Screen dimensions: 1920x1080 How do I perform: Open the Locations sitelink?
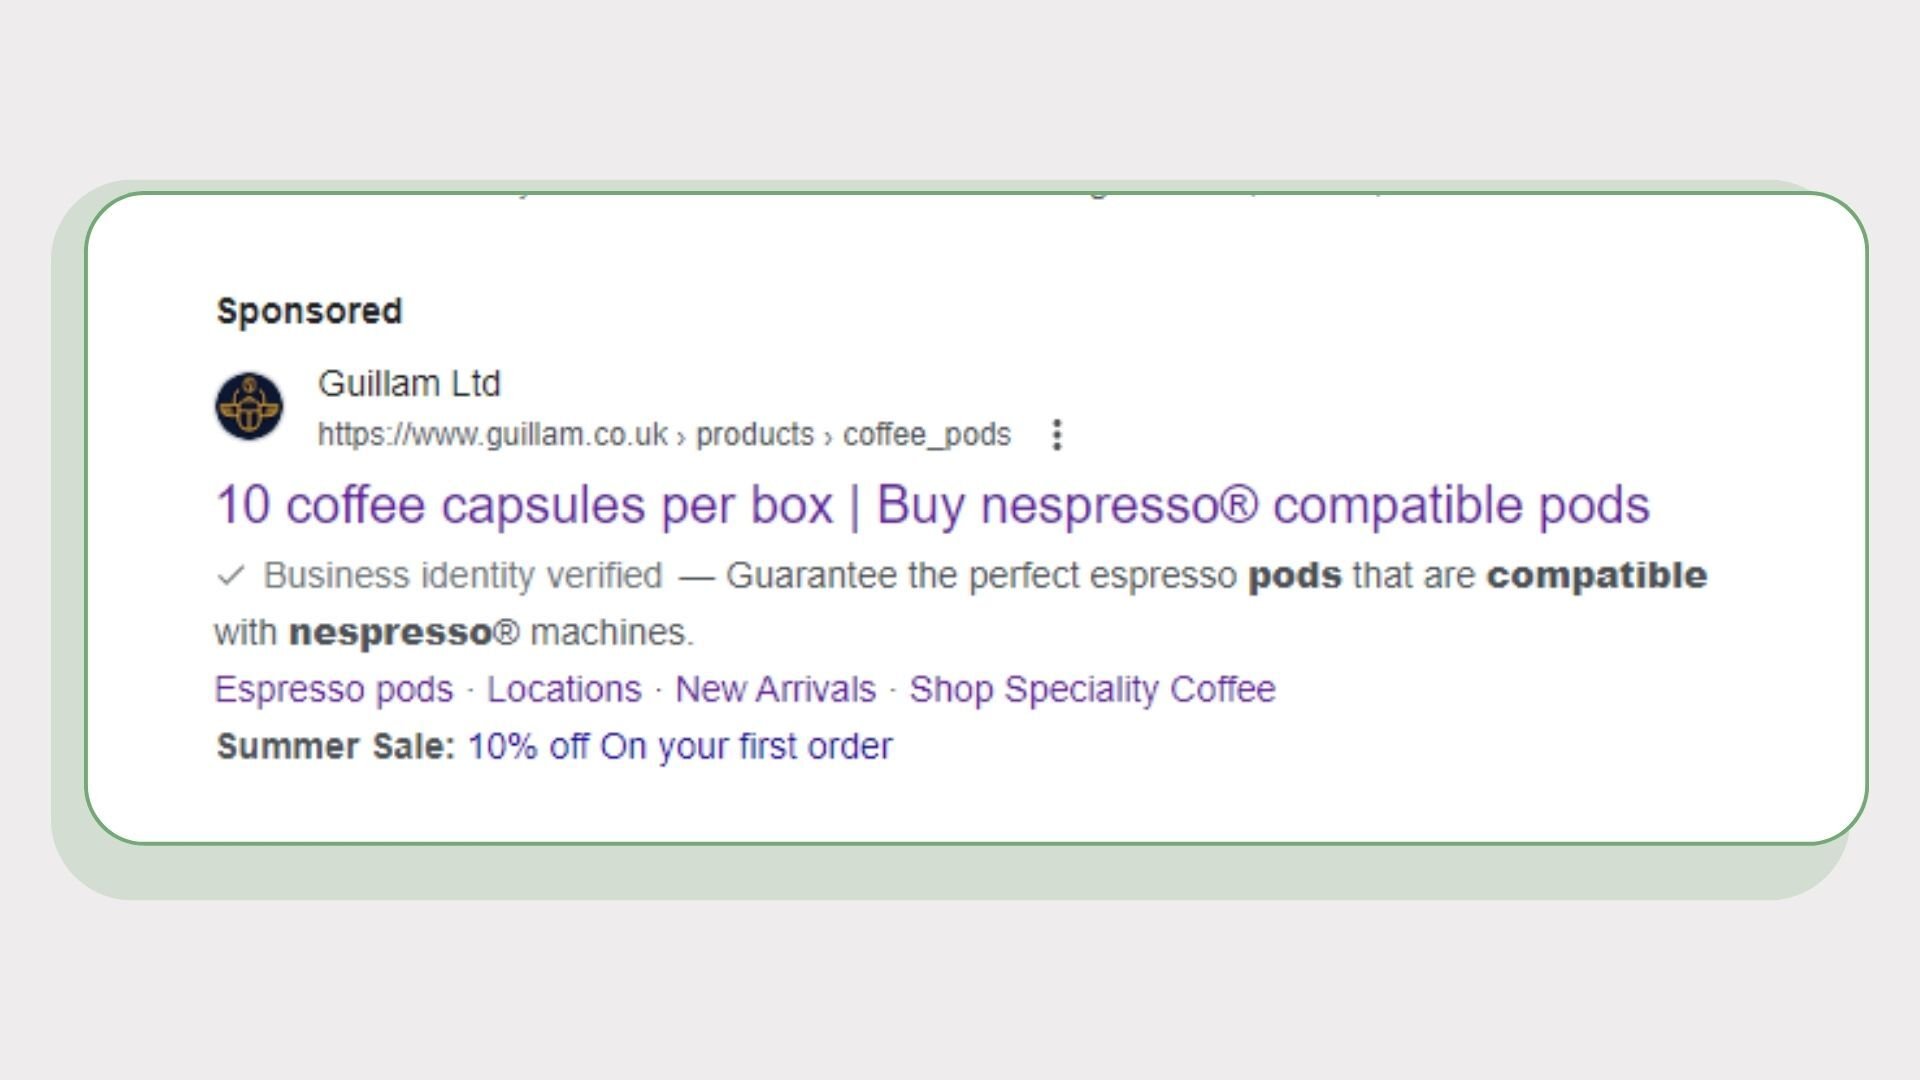pos(564,690)
